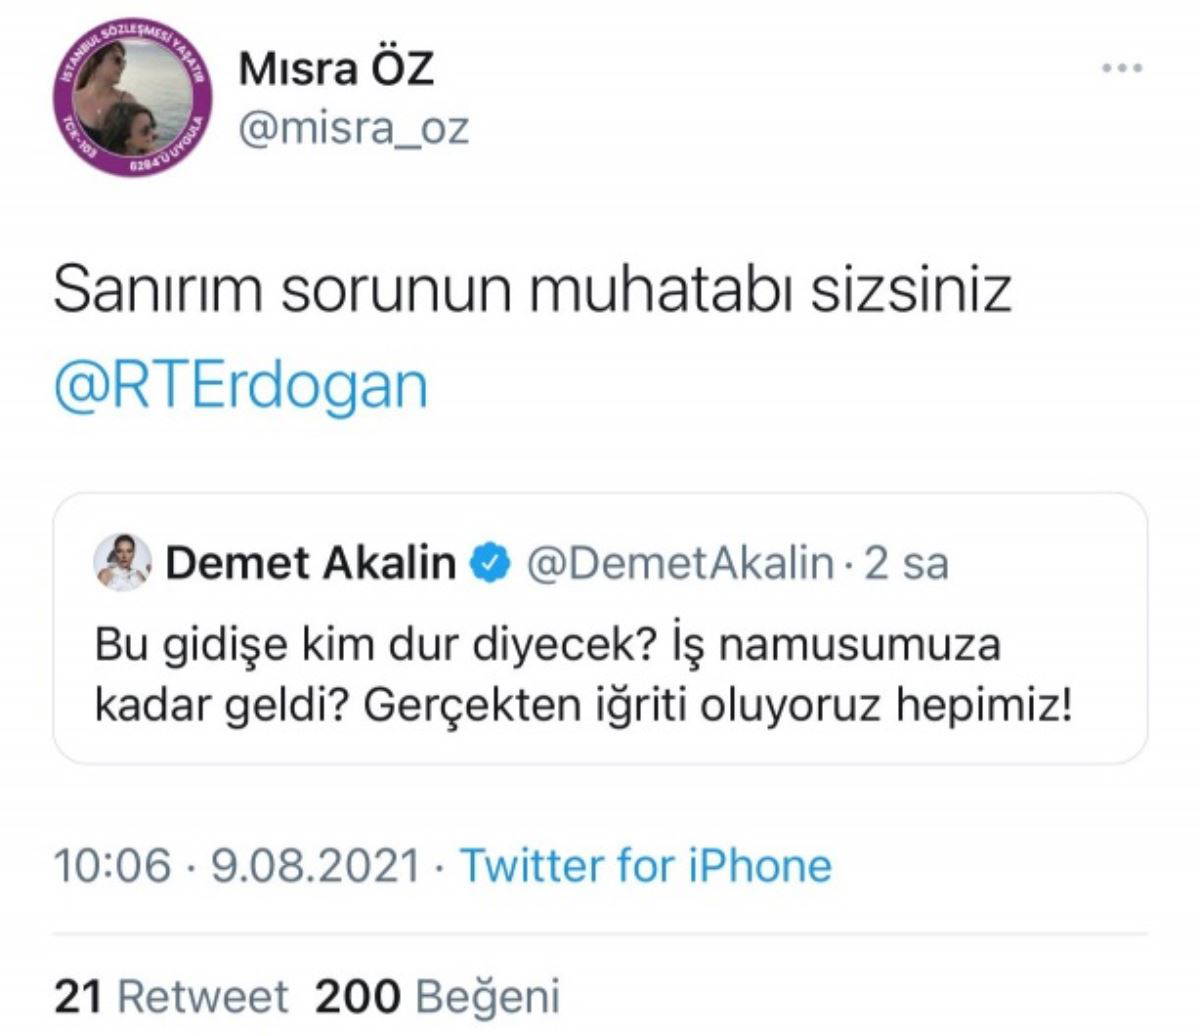This screenshot has width=1200, height=1036.
Task: View the 200 Beğeni likes list
Action: [x=436, y=996]
